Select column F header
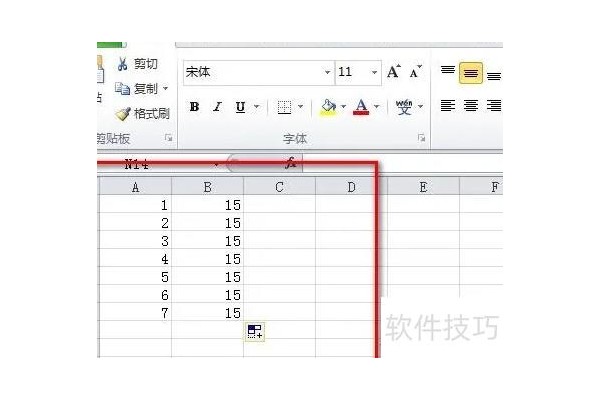The image size is (600, 400). click(x=481, y=187)
